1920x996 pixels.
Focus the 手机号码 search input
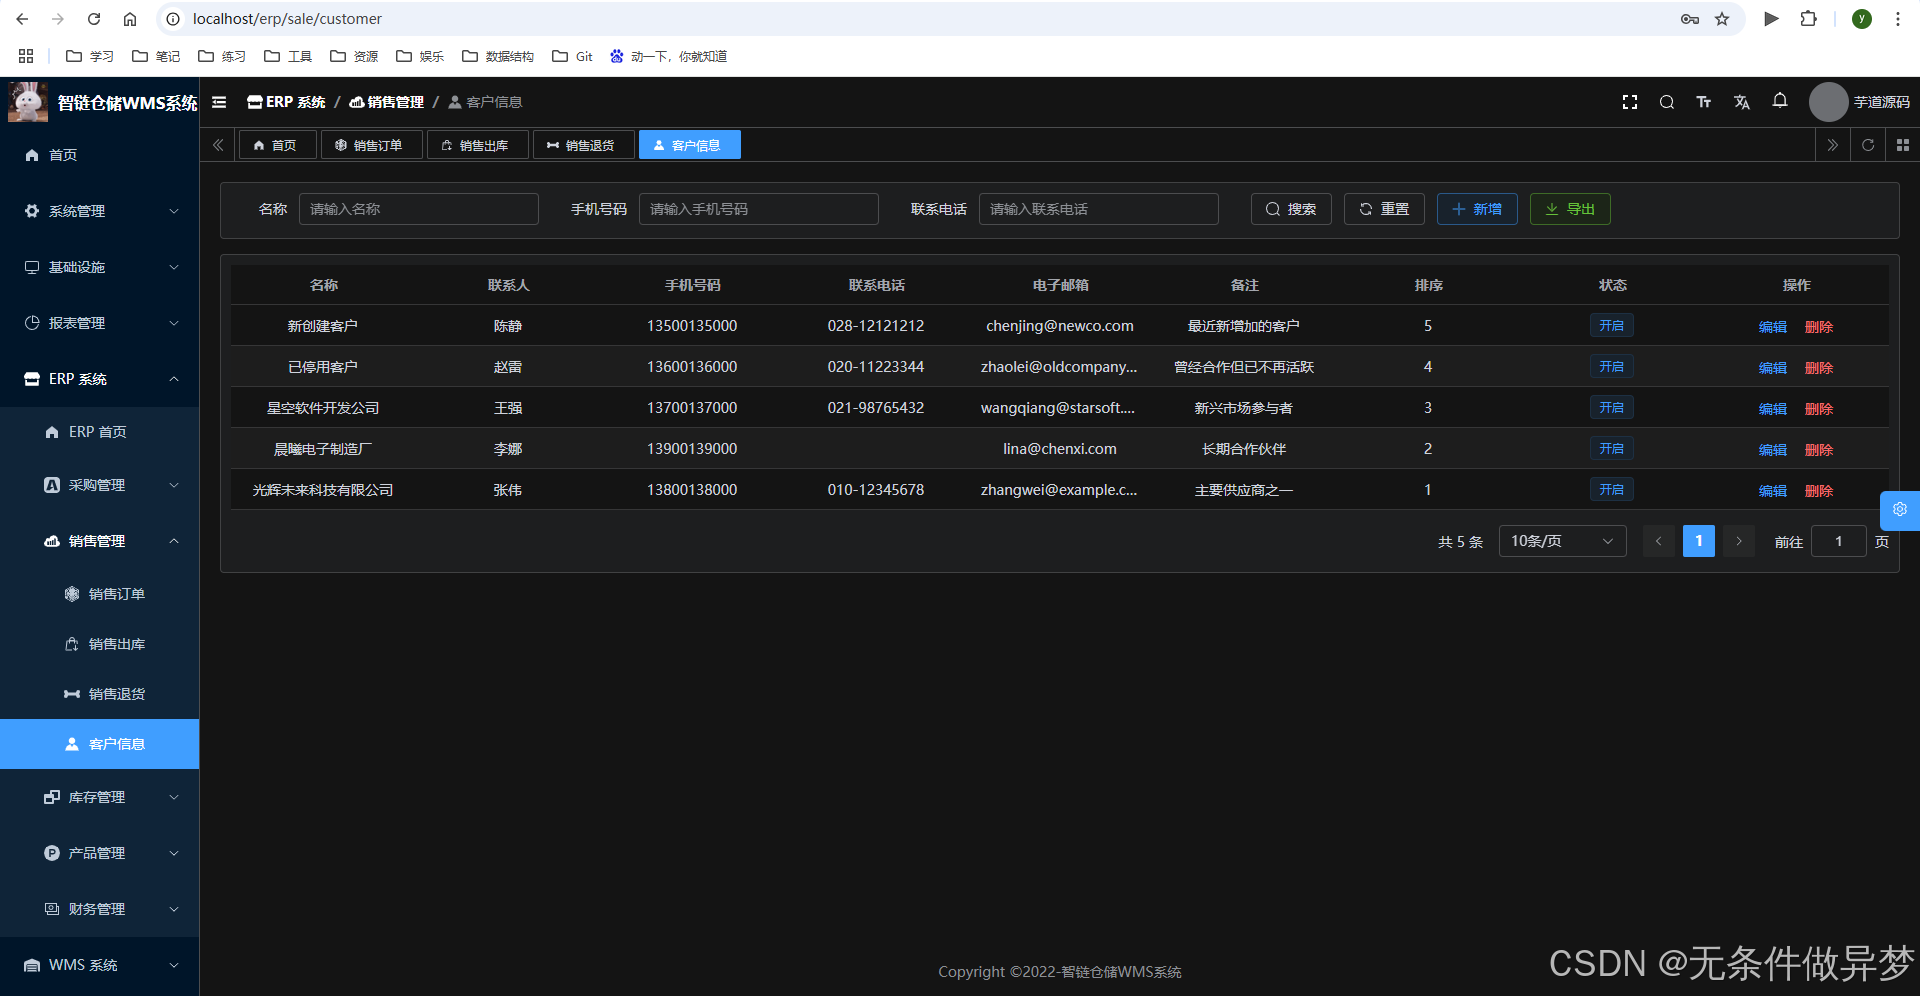759,209
